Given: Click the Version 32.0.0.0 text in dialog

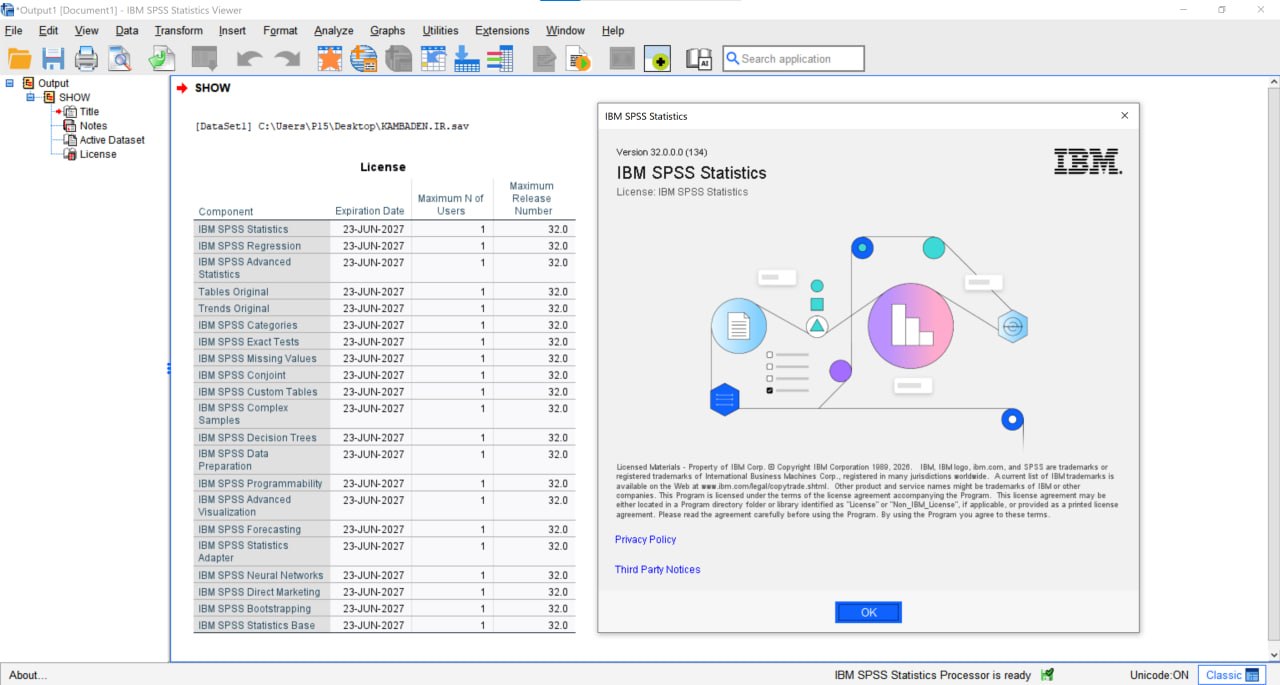Looking at the screenshot, I should pyautogui.click(x=661, y=152).
